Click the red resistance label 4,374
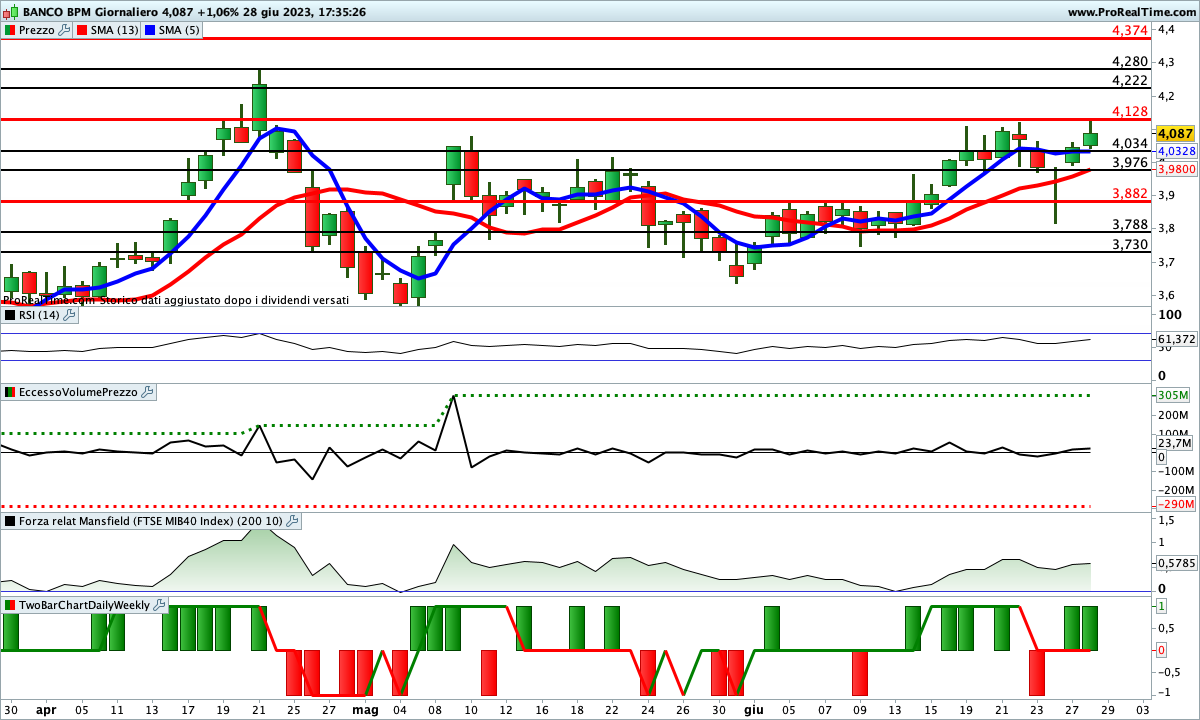The image size is (1200, 720). pos(1129,30)
